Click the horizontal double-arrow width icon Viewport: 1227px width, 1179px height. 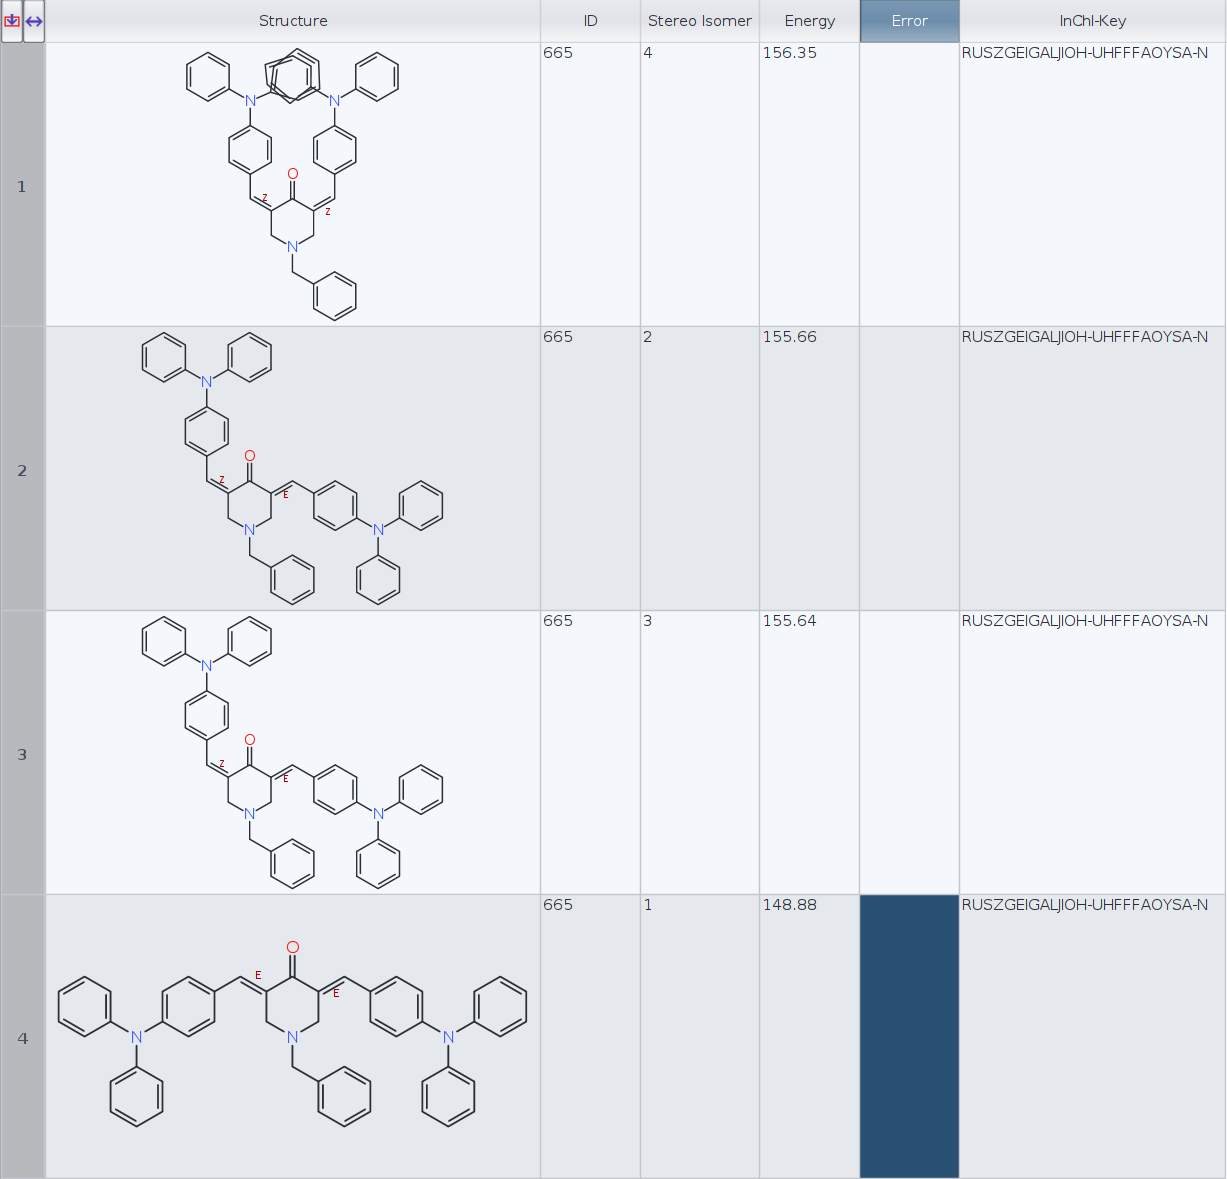point(34,21)
